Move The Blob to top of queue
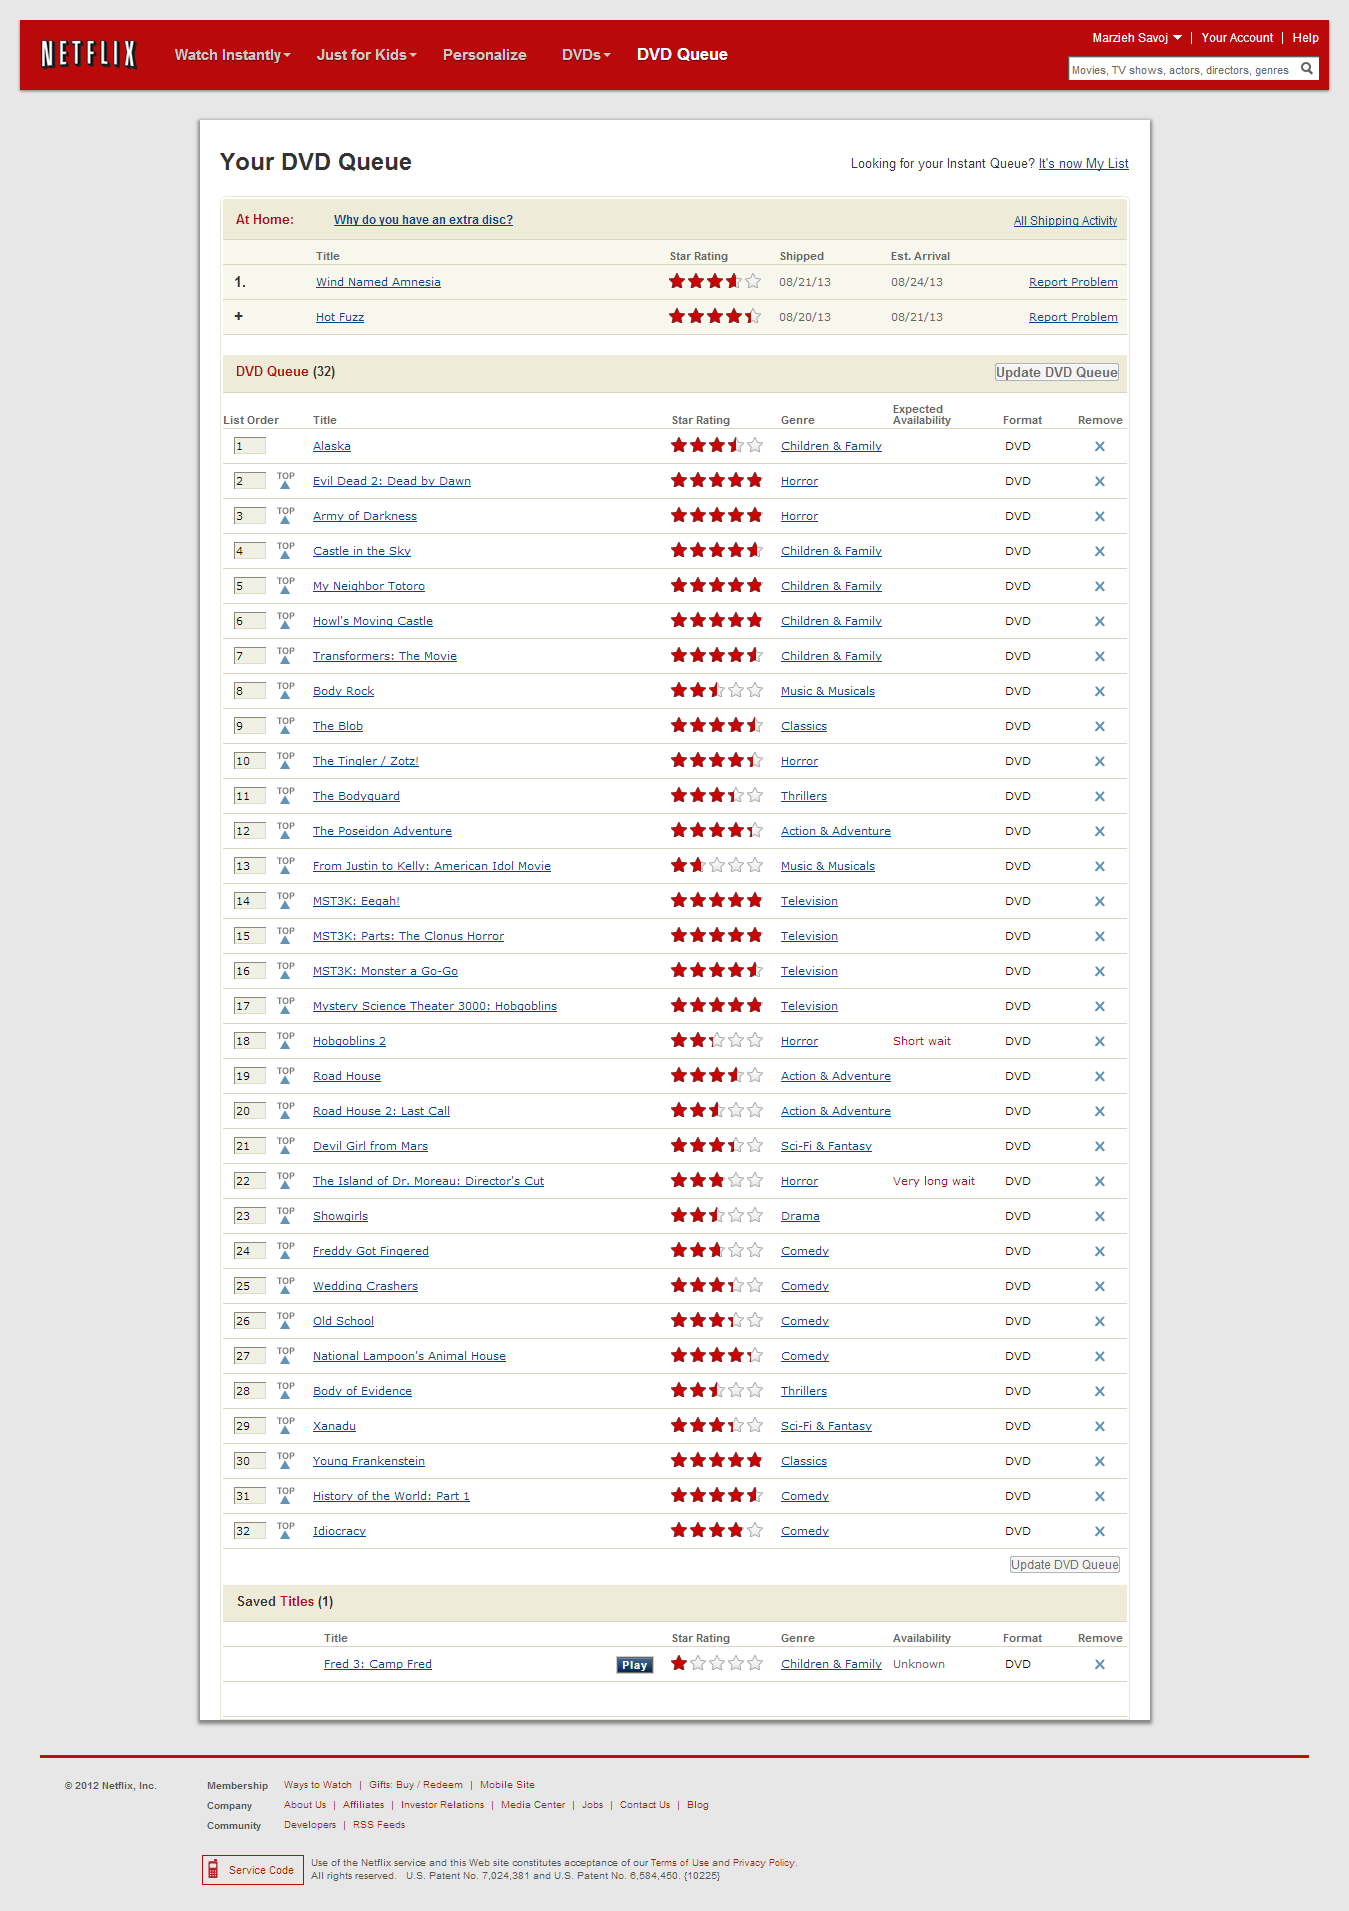Image resolution: width=1349 pixels, height=1911 pixels. coord(286,725)
